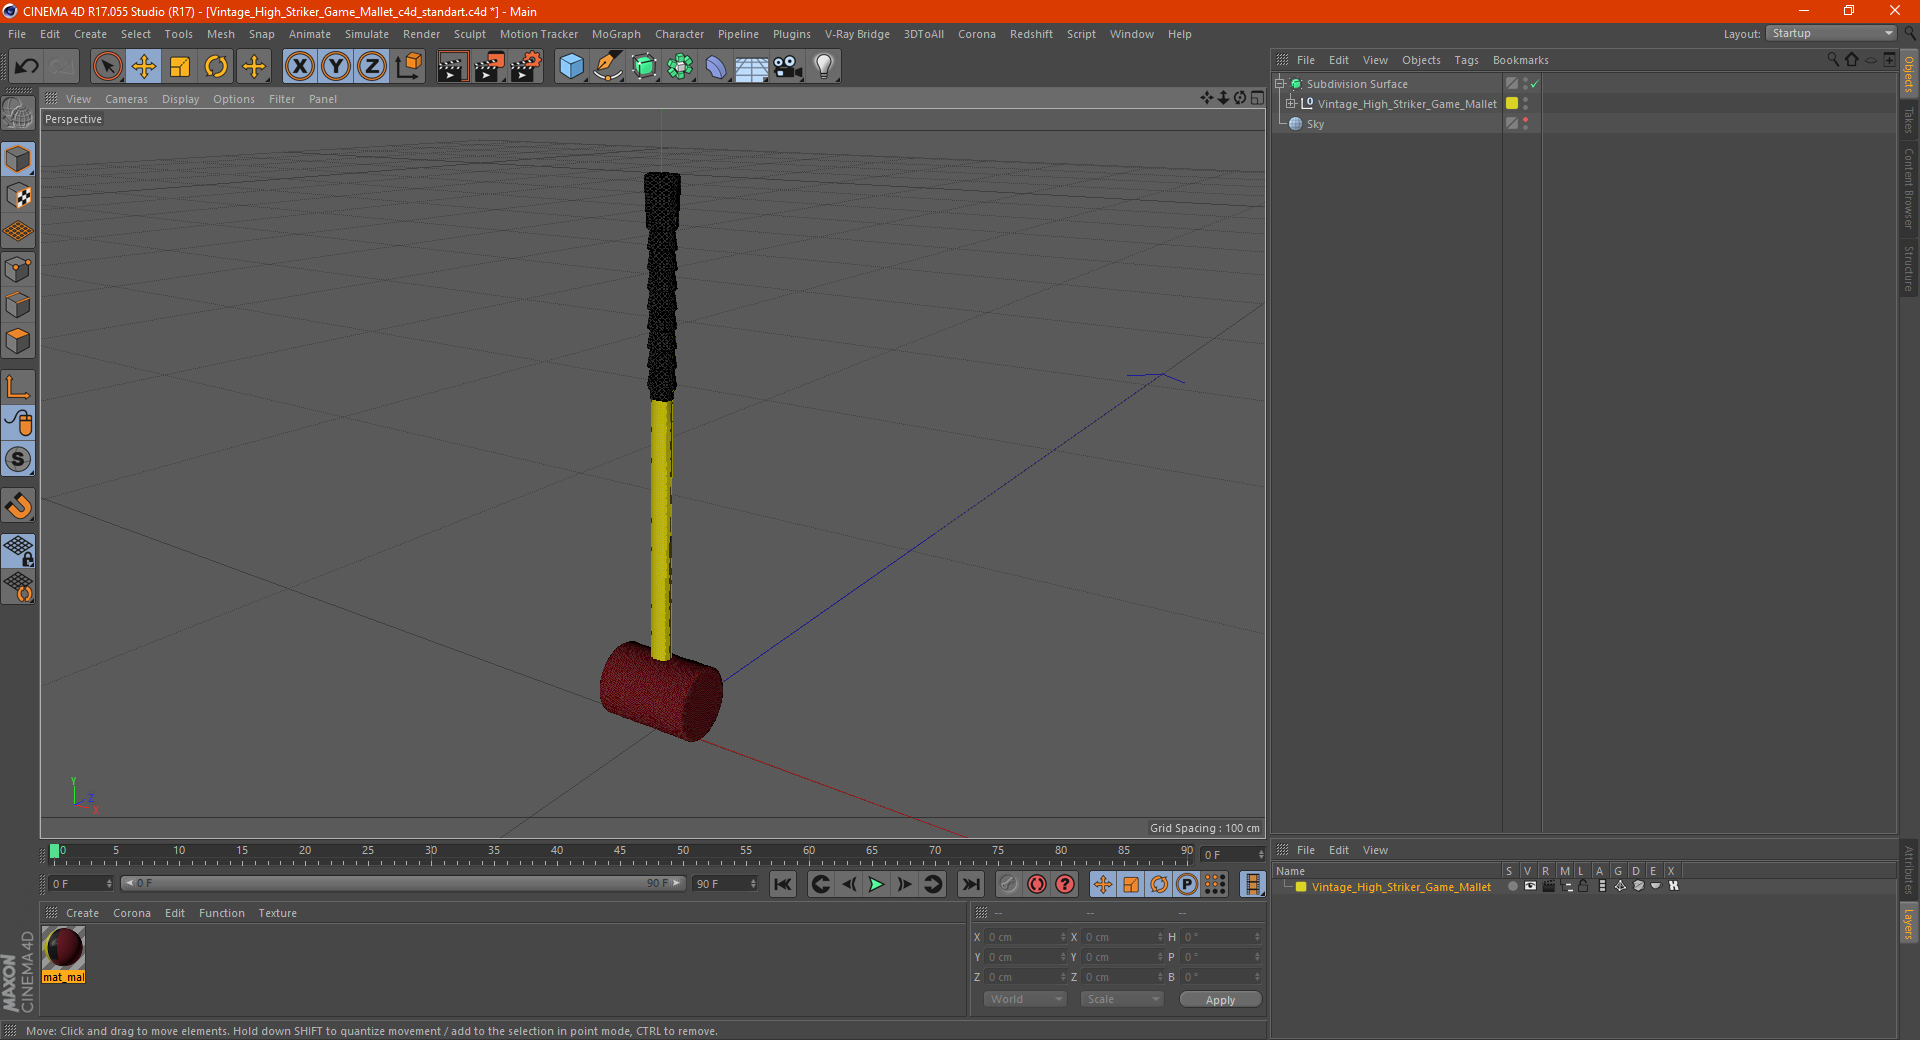1920x1040 pixels.
Task: Open material manager Texture menu
Action: tap(277, 913)
